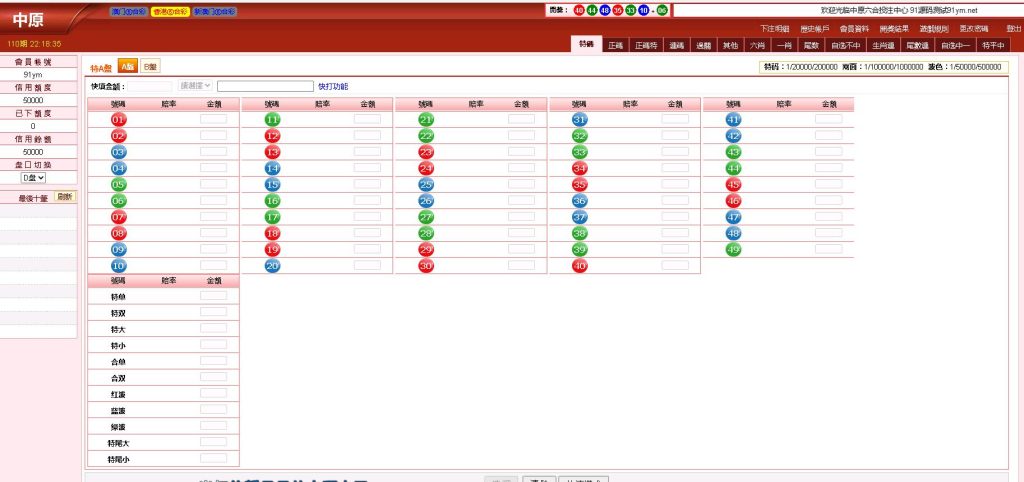Switch to the A版 board toggle
1024x482 pixels.
click(127, 66)
